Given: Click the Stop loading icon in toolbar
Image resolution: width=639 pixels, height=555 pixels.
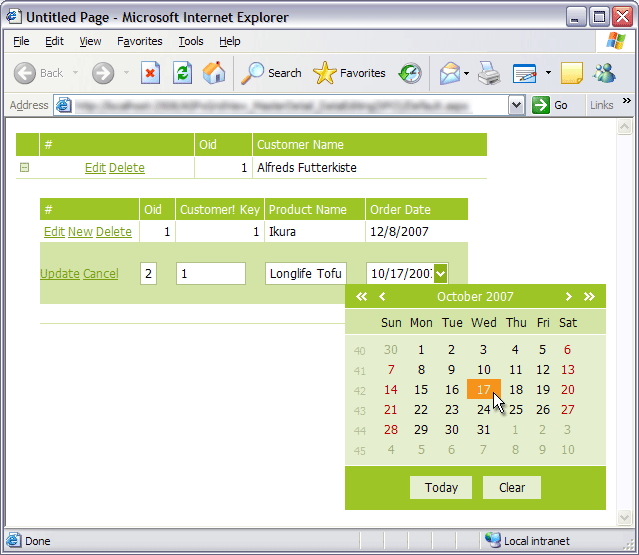Looking at the screenshot, I should (150, 73).
